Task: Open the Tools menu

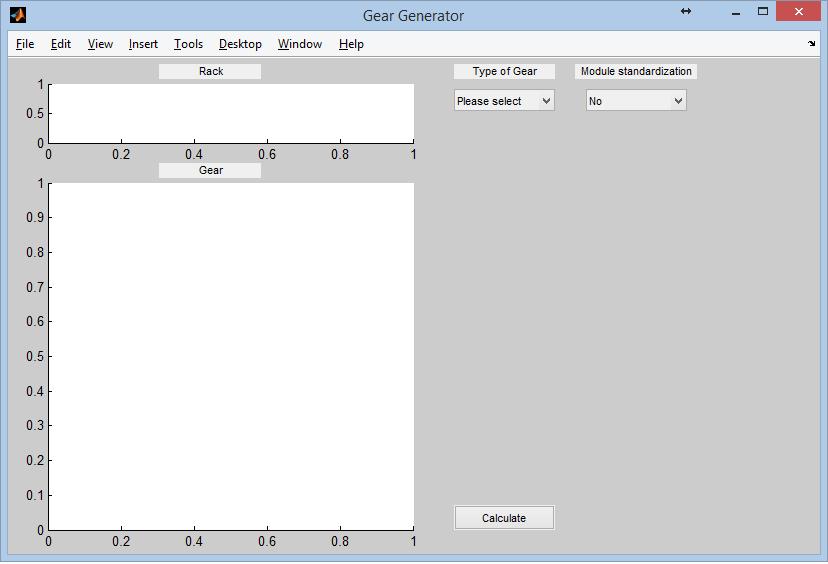Action: [x=189, y=44]
